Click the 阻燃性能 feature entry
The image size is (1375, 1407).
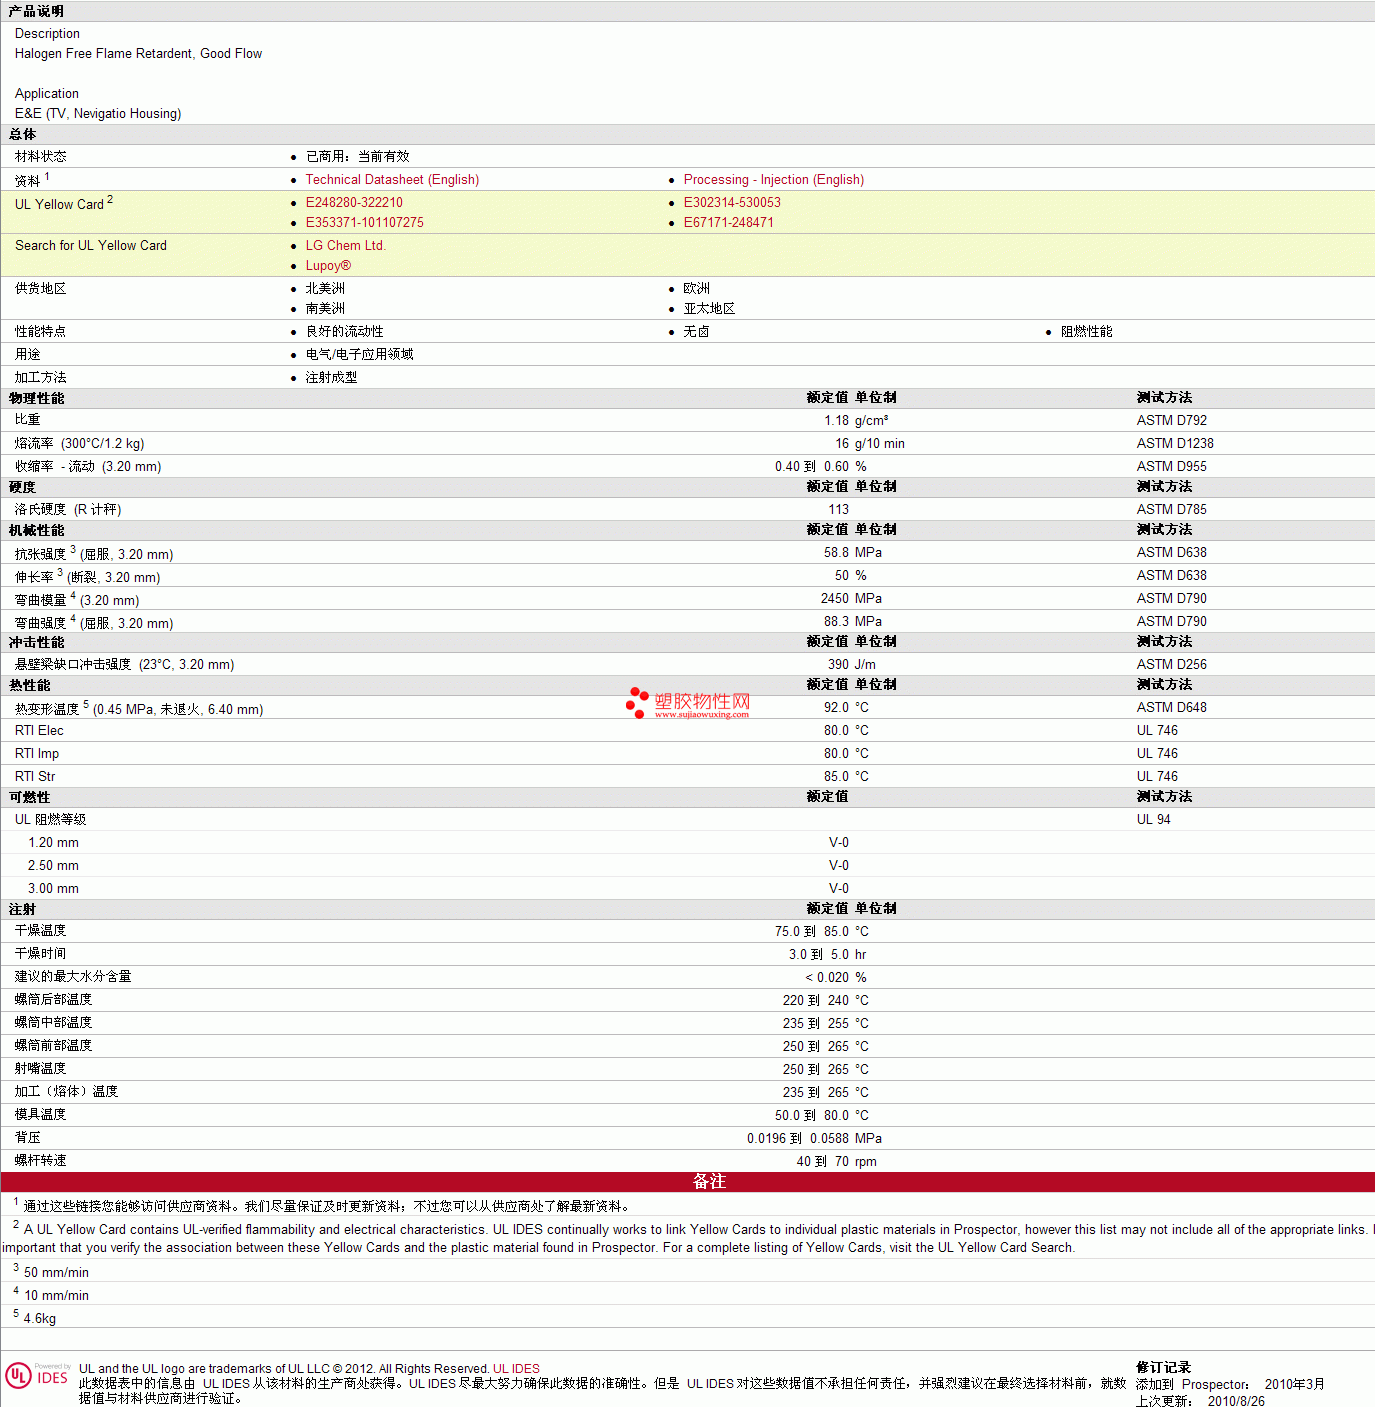pyautogui.click(x=1086, y=332)
